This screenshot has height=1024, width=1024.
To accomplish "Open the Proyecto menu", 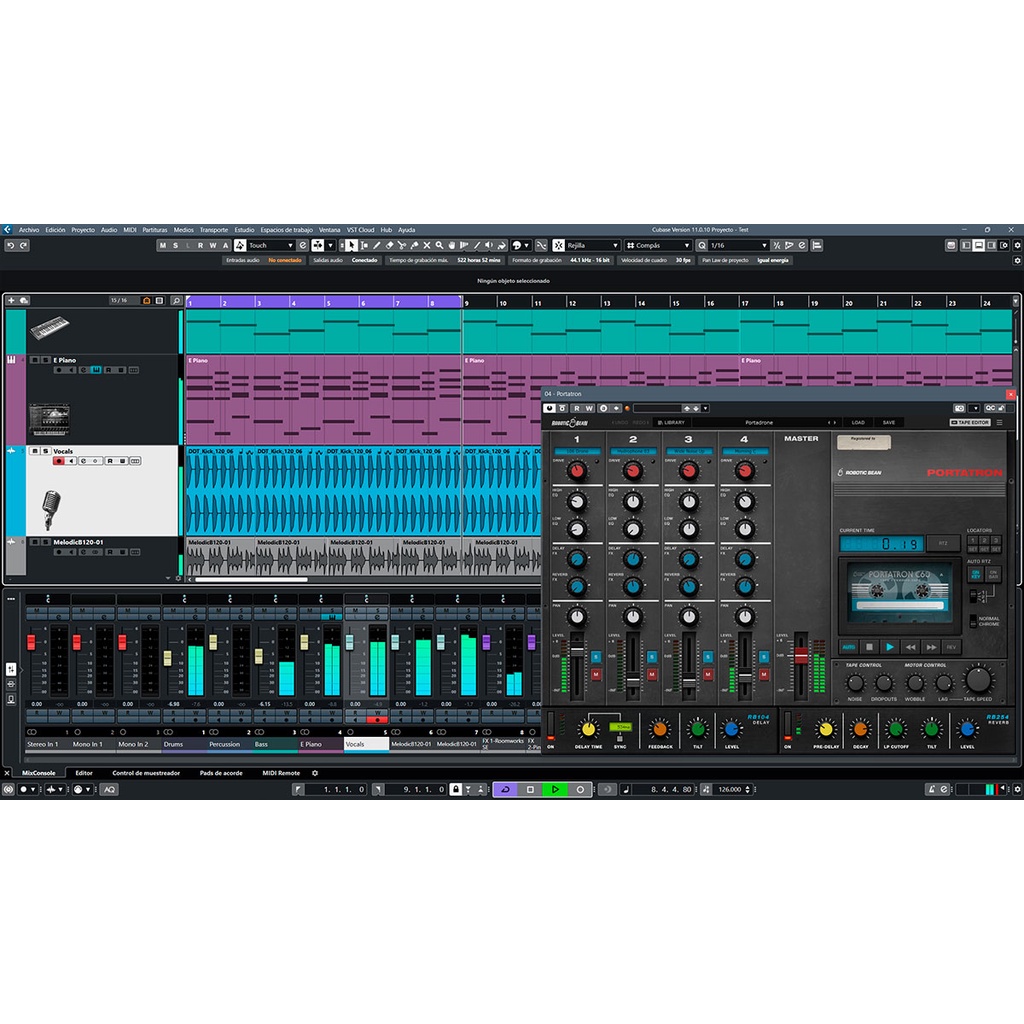I will coord(83,229).
